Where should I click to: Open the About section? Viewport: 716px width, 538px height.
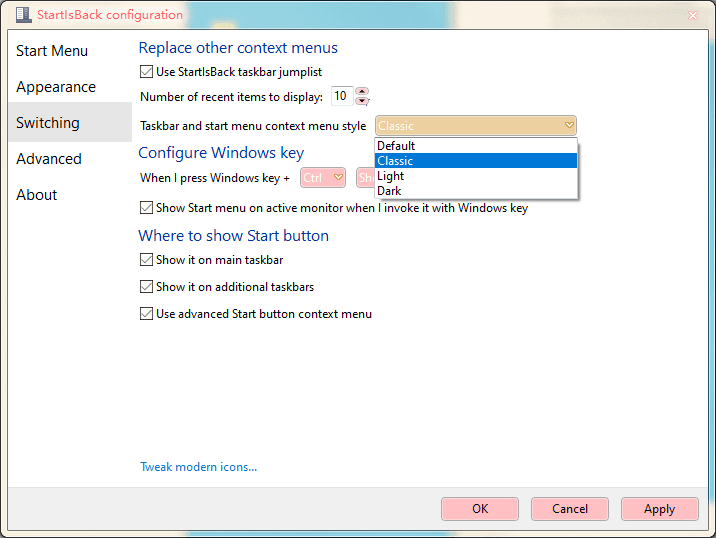click(x=37, y=195)
